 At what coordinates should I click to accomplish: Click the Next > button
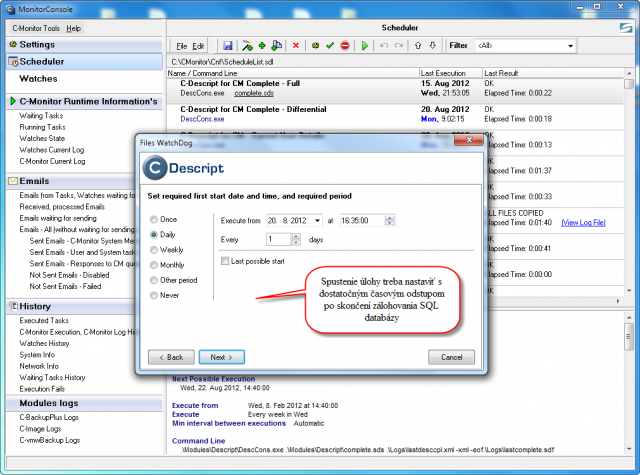pos(222,357)
